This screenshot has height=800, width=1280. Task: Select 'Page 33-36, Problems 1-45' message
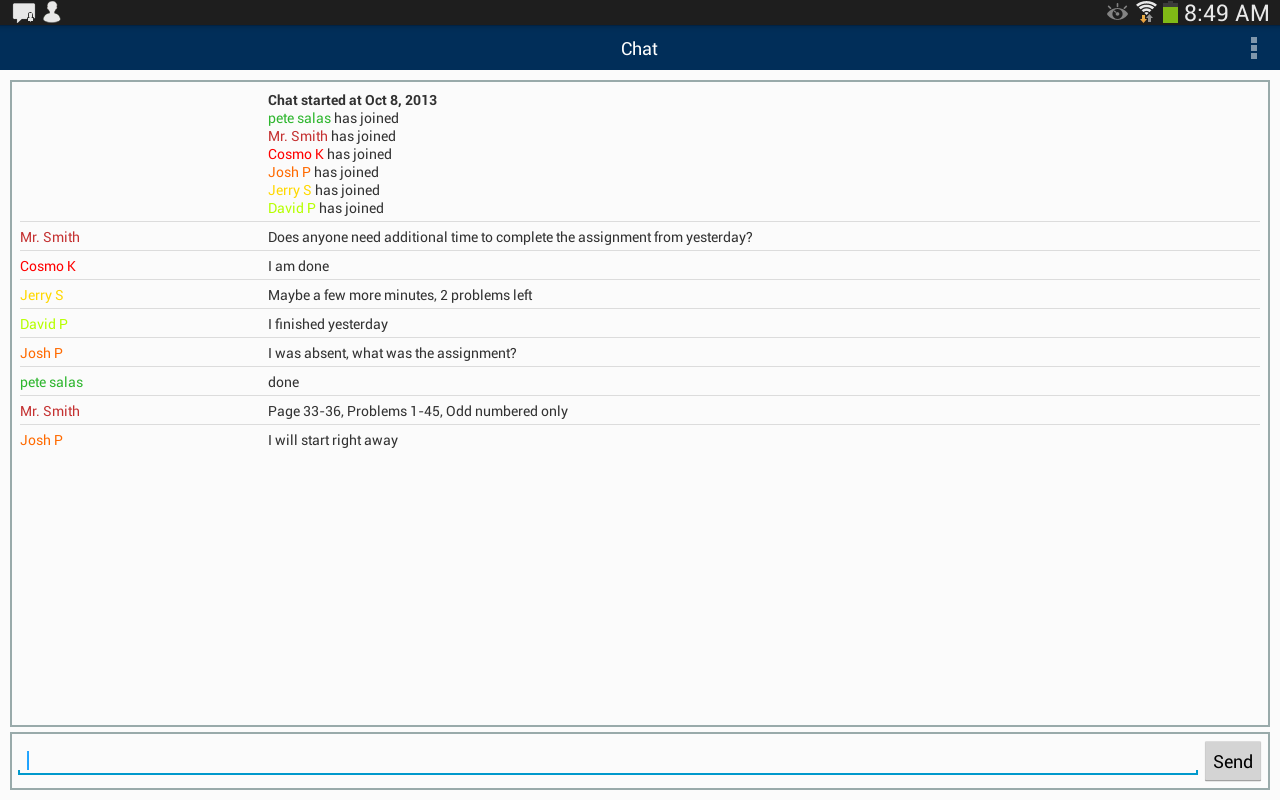pyautogui.click(x=418, y=411)
